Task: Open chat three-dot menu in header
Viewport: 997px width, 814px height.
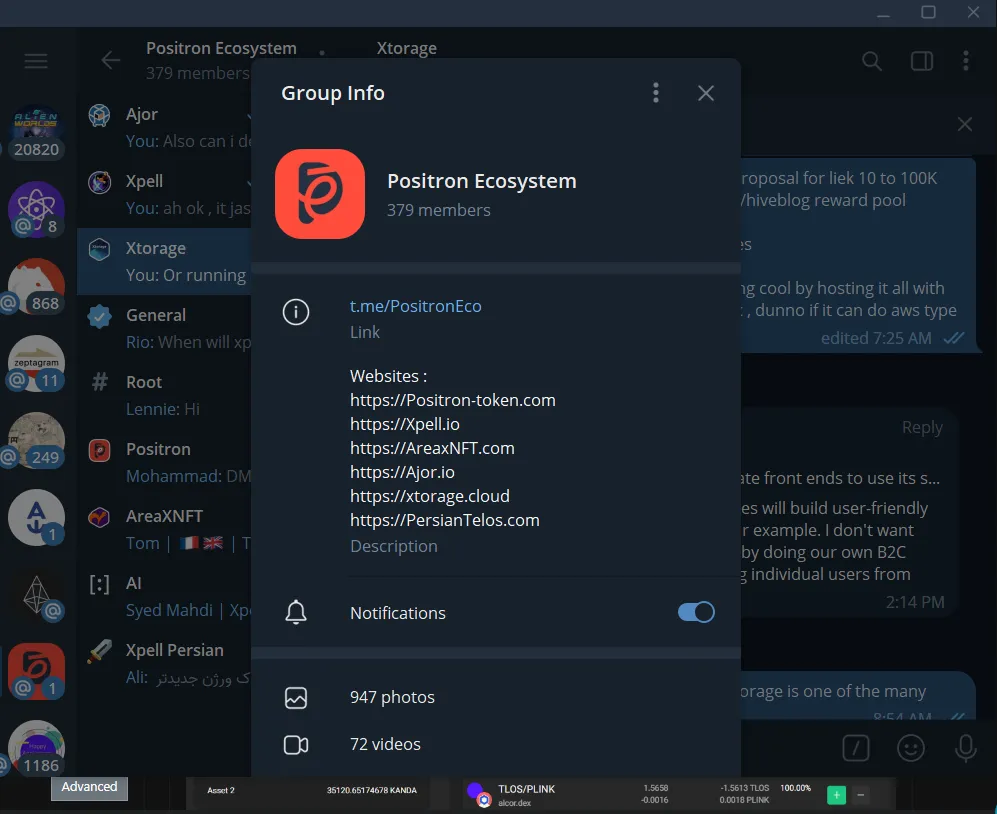Action: coord(966,61)
